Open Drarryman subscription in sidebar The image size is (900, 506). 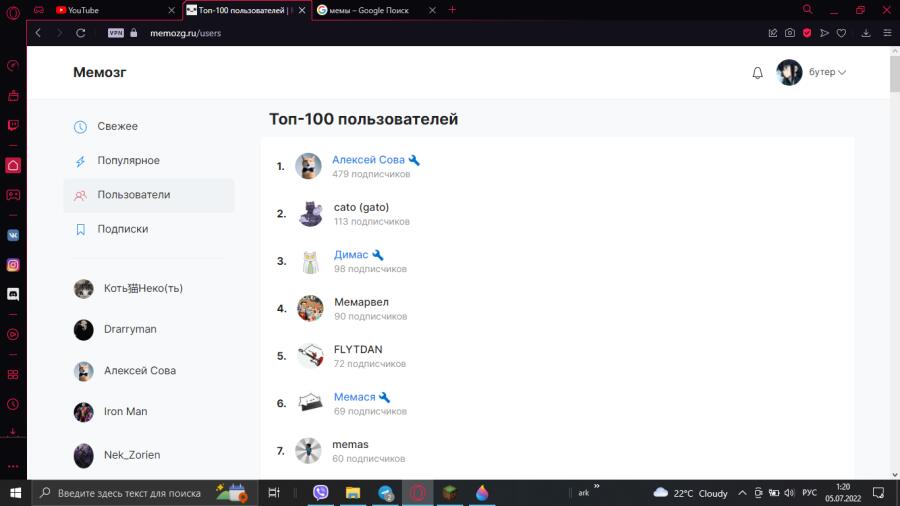[115, 330]
